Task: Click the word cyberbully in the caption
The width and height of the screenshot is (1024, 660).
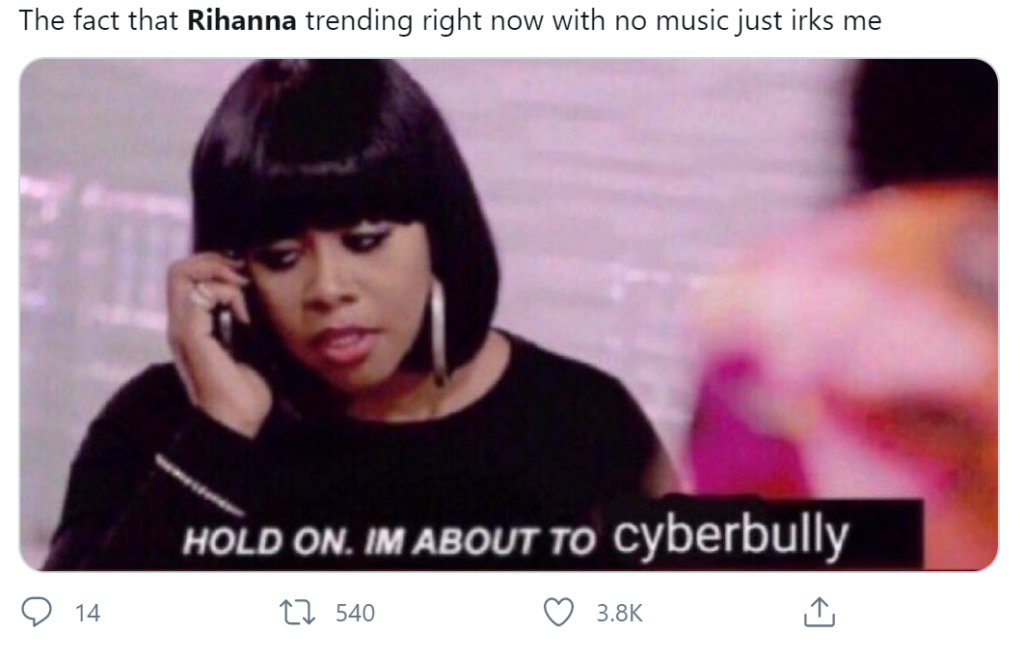Action: 730,536
